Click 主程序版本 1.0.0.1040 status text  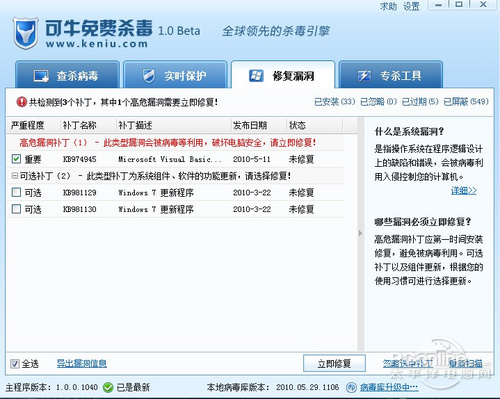(52, 387)
